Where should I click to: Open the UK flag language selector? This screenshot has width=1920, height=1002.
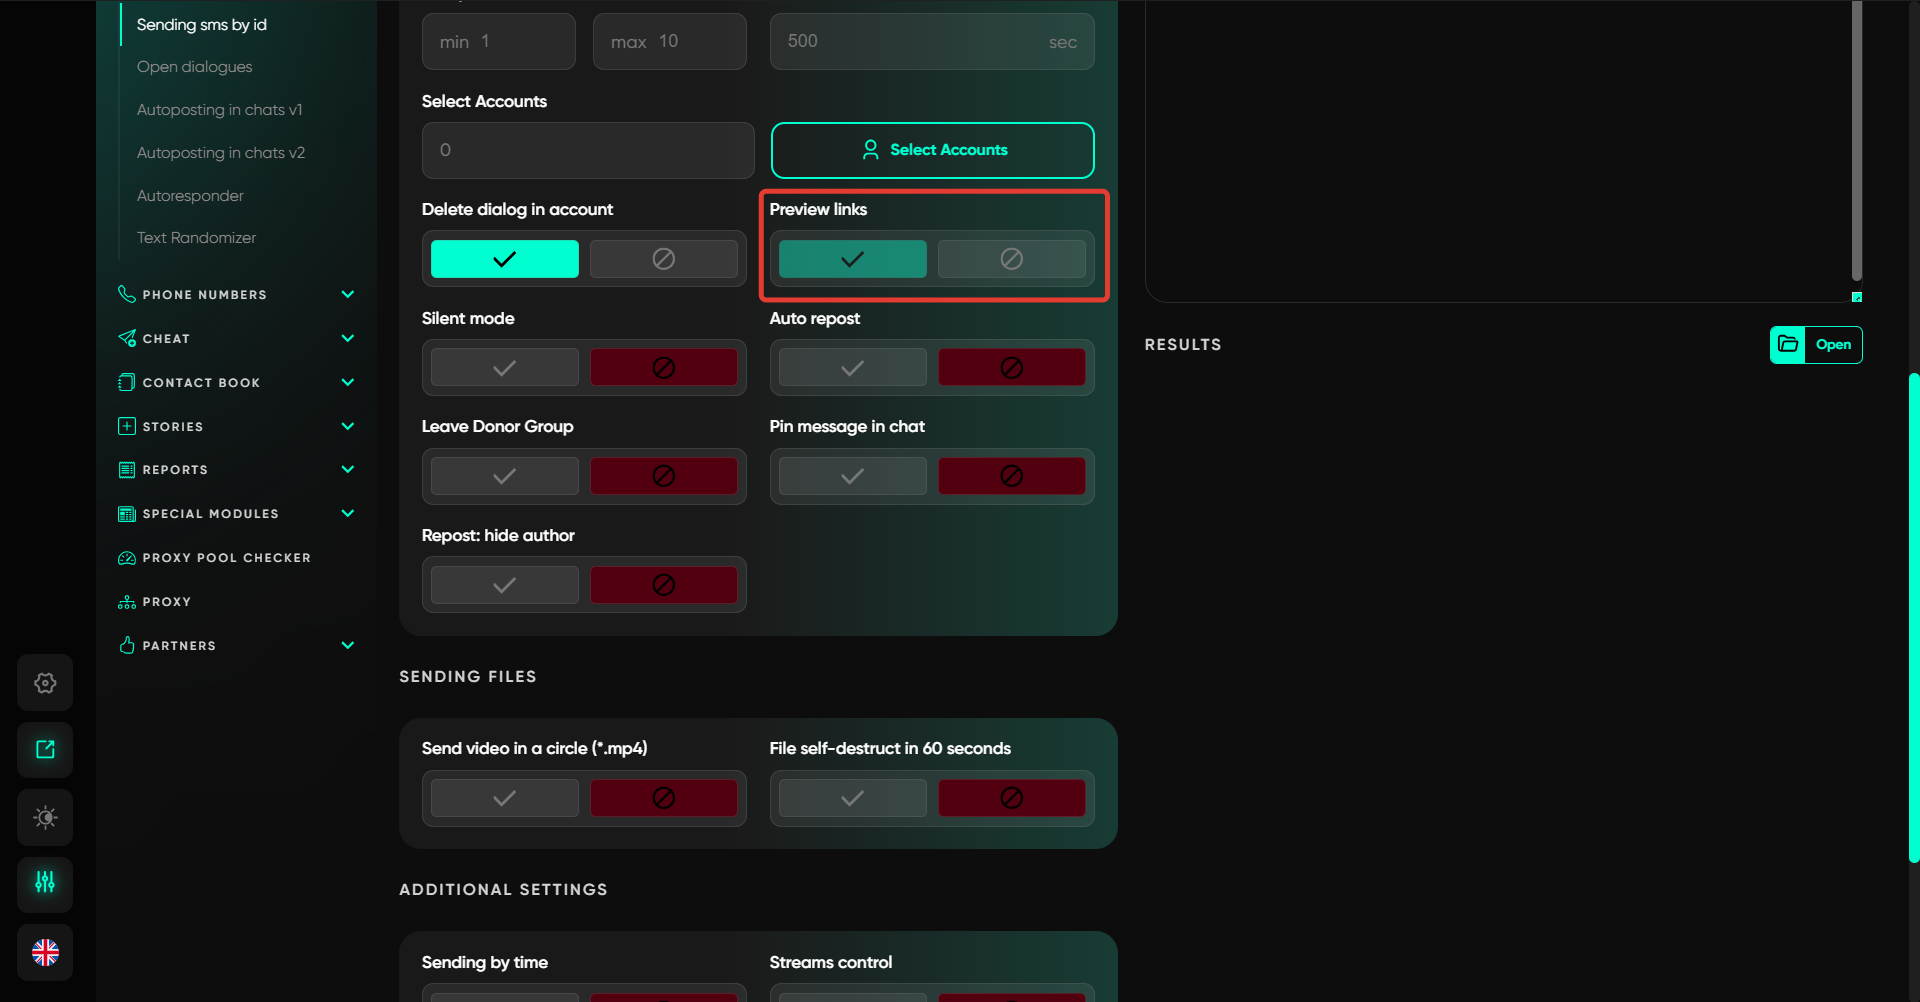(45, 952)
